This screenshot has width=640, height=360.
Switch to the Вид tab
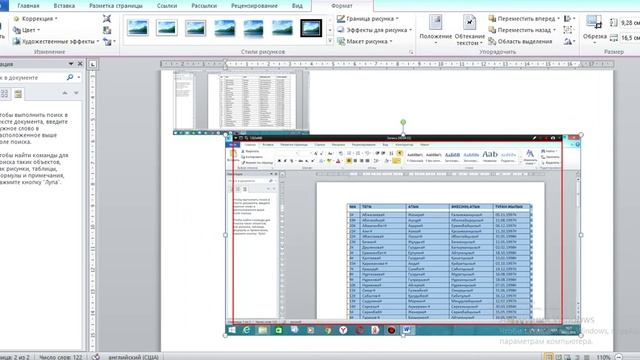[x=297, y=6]
